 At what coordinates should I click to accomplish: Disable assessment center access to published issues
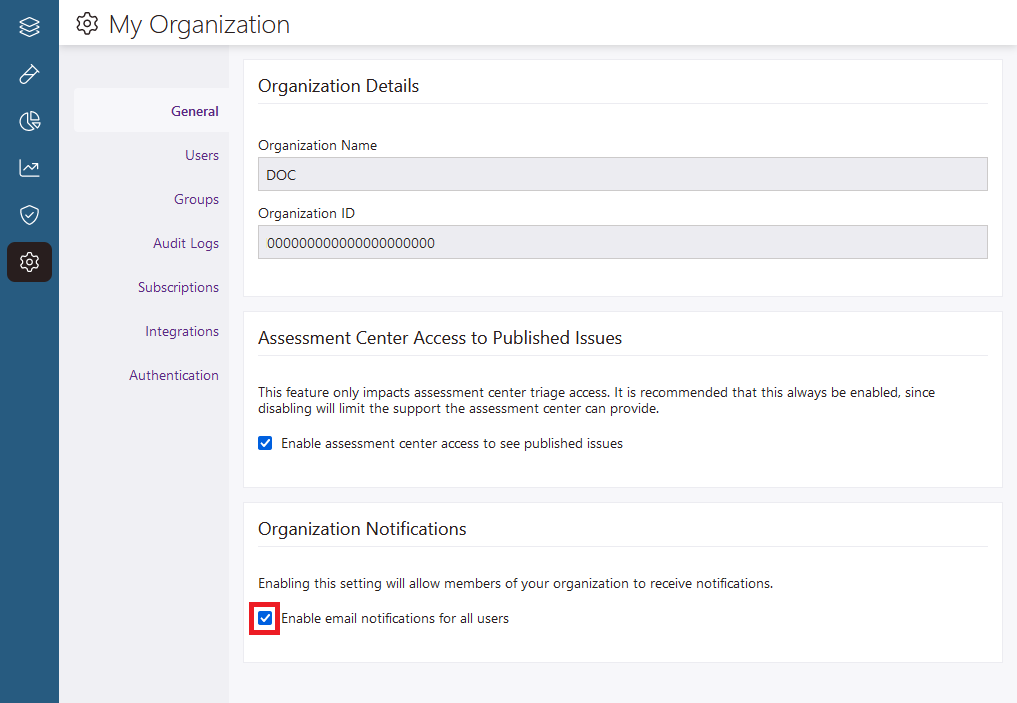[x=265, y=442]
